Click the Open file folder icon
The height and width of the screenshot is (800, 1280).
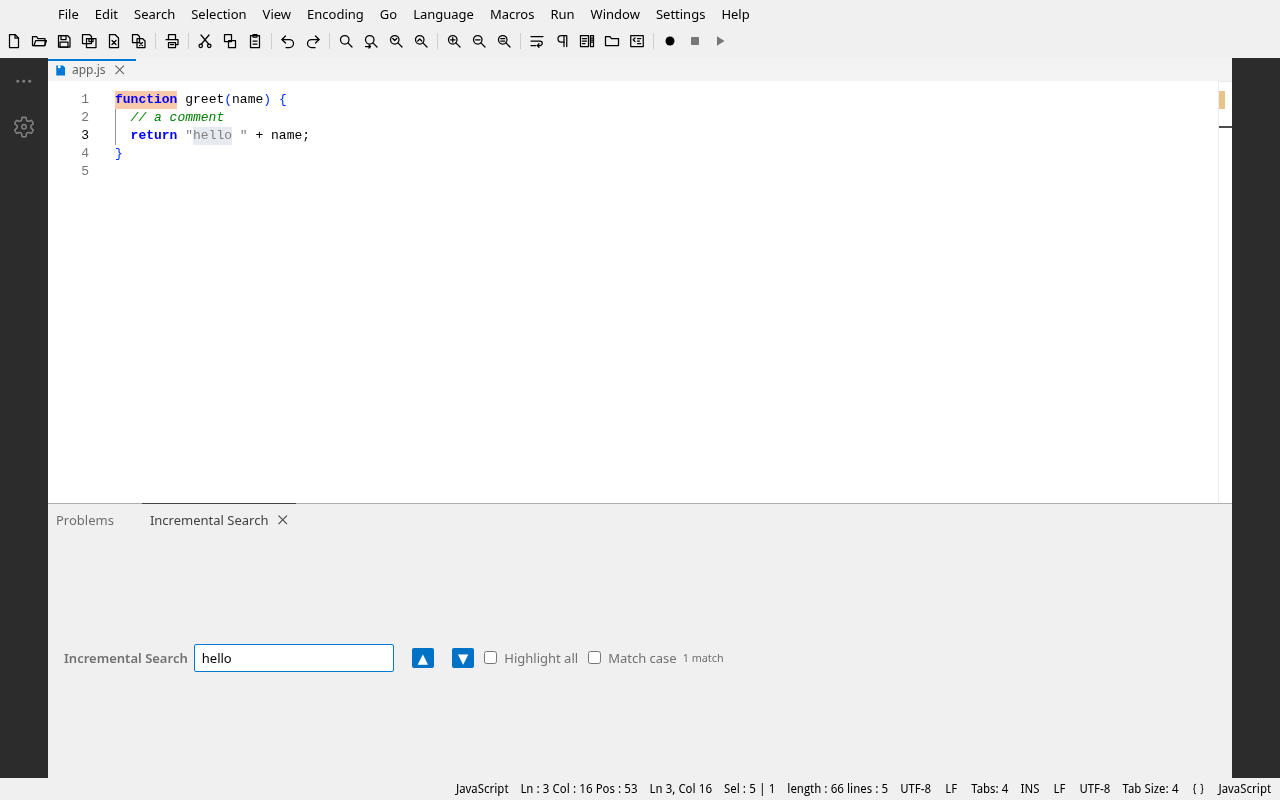pyautogui.click(x=39, y=41)
